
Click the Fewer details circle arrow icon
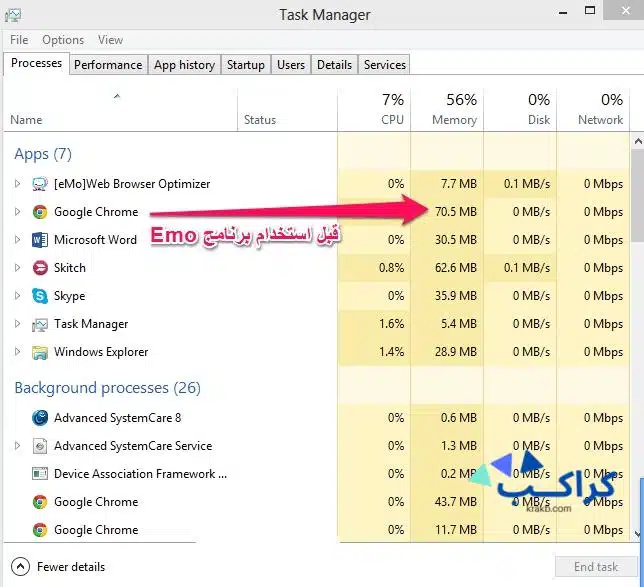pyautogui.click(x=21, y=567)
